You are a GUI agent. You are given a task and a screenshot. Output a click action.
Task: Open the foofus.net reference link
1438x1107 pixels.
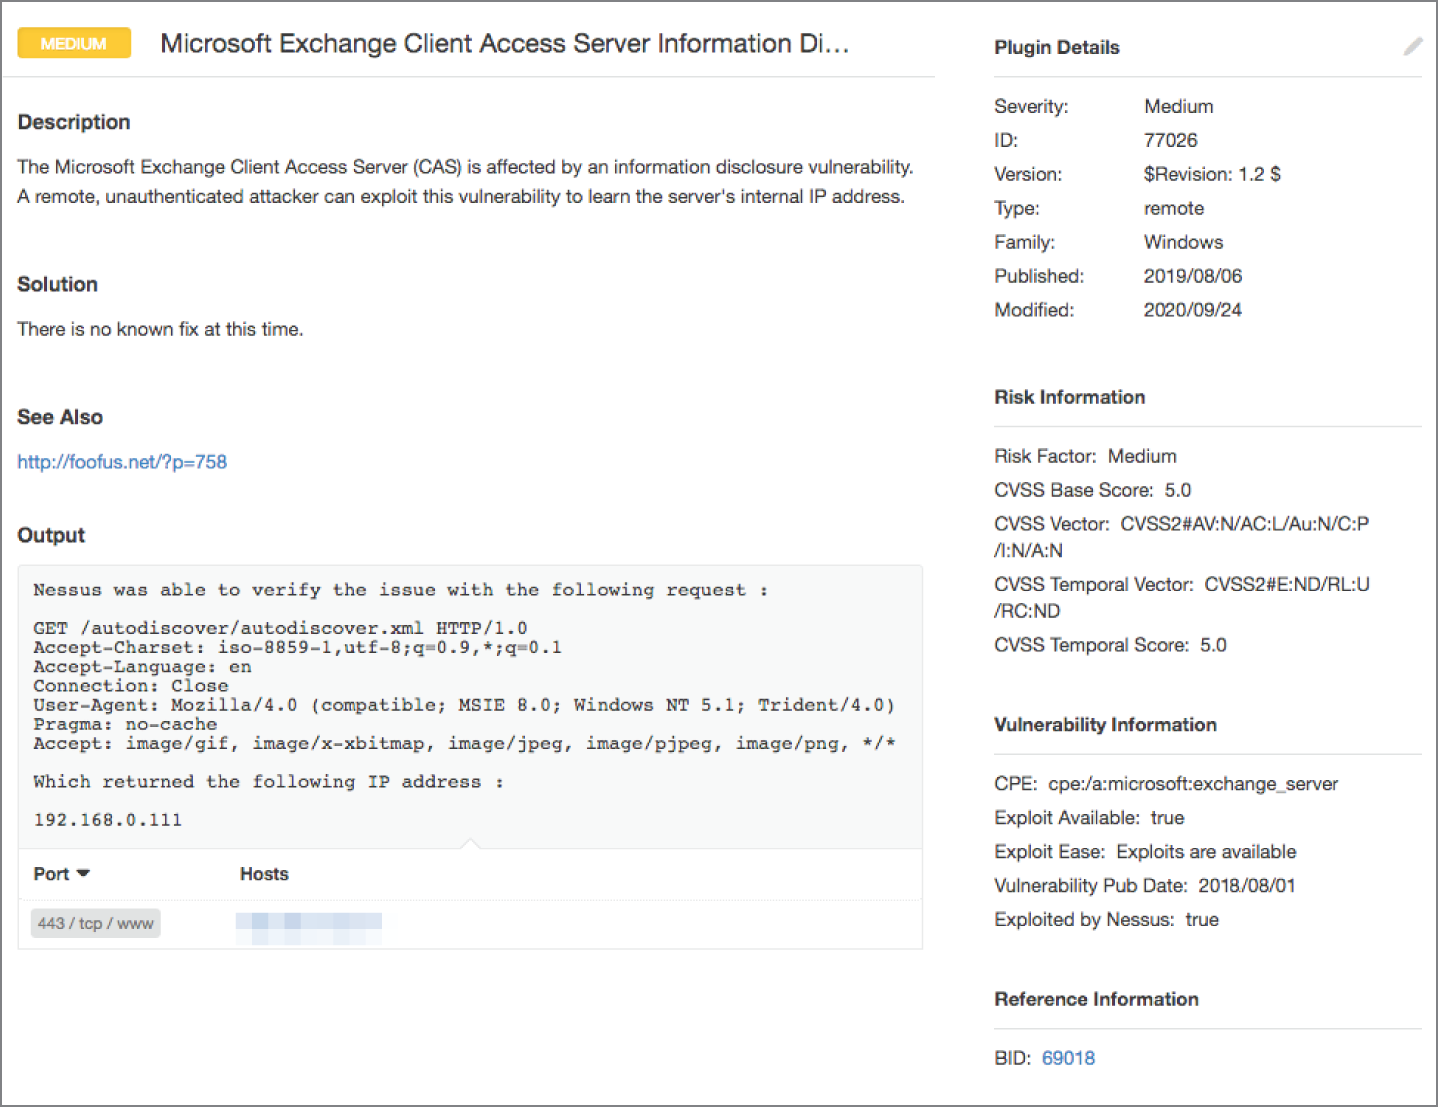pyautogui.click(x=122, y=462)
